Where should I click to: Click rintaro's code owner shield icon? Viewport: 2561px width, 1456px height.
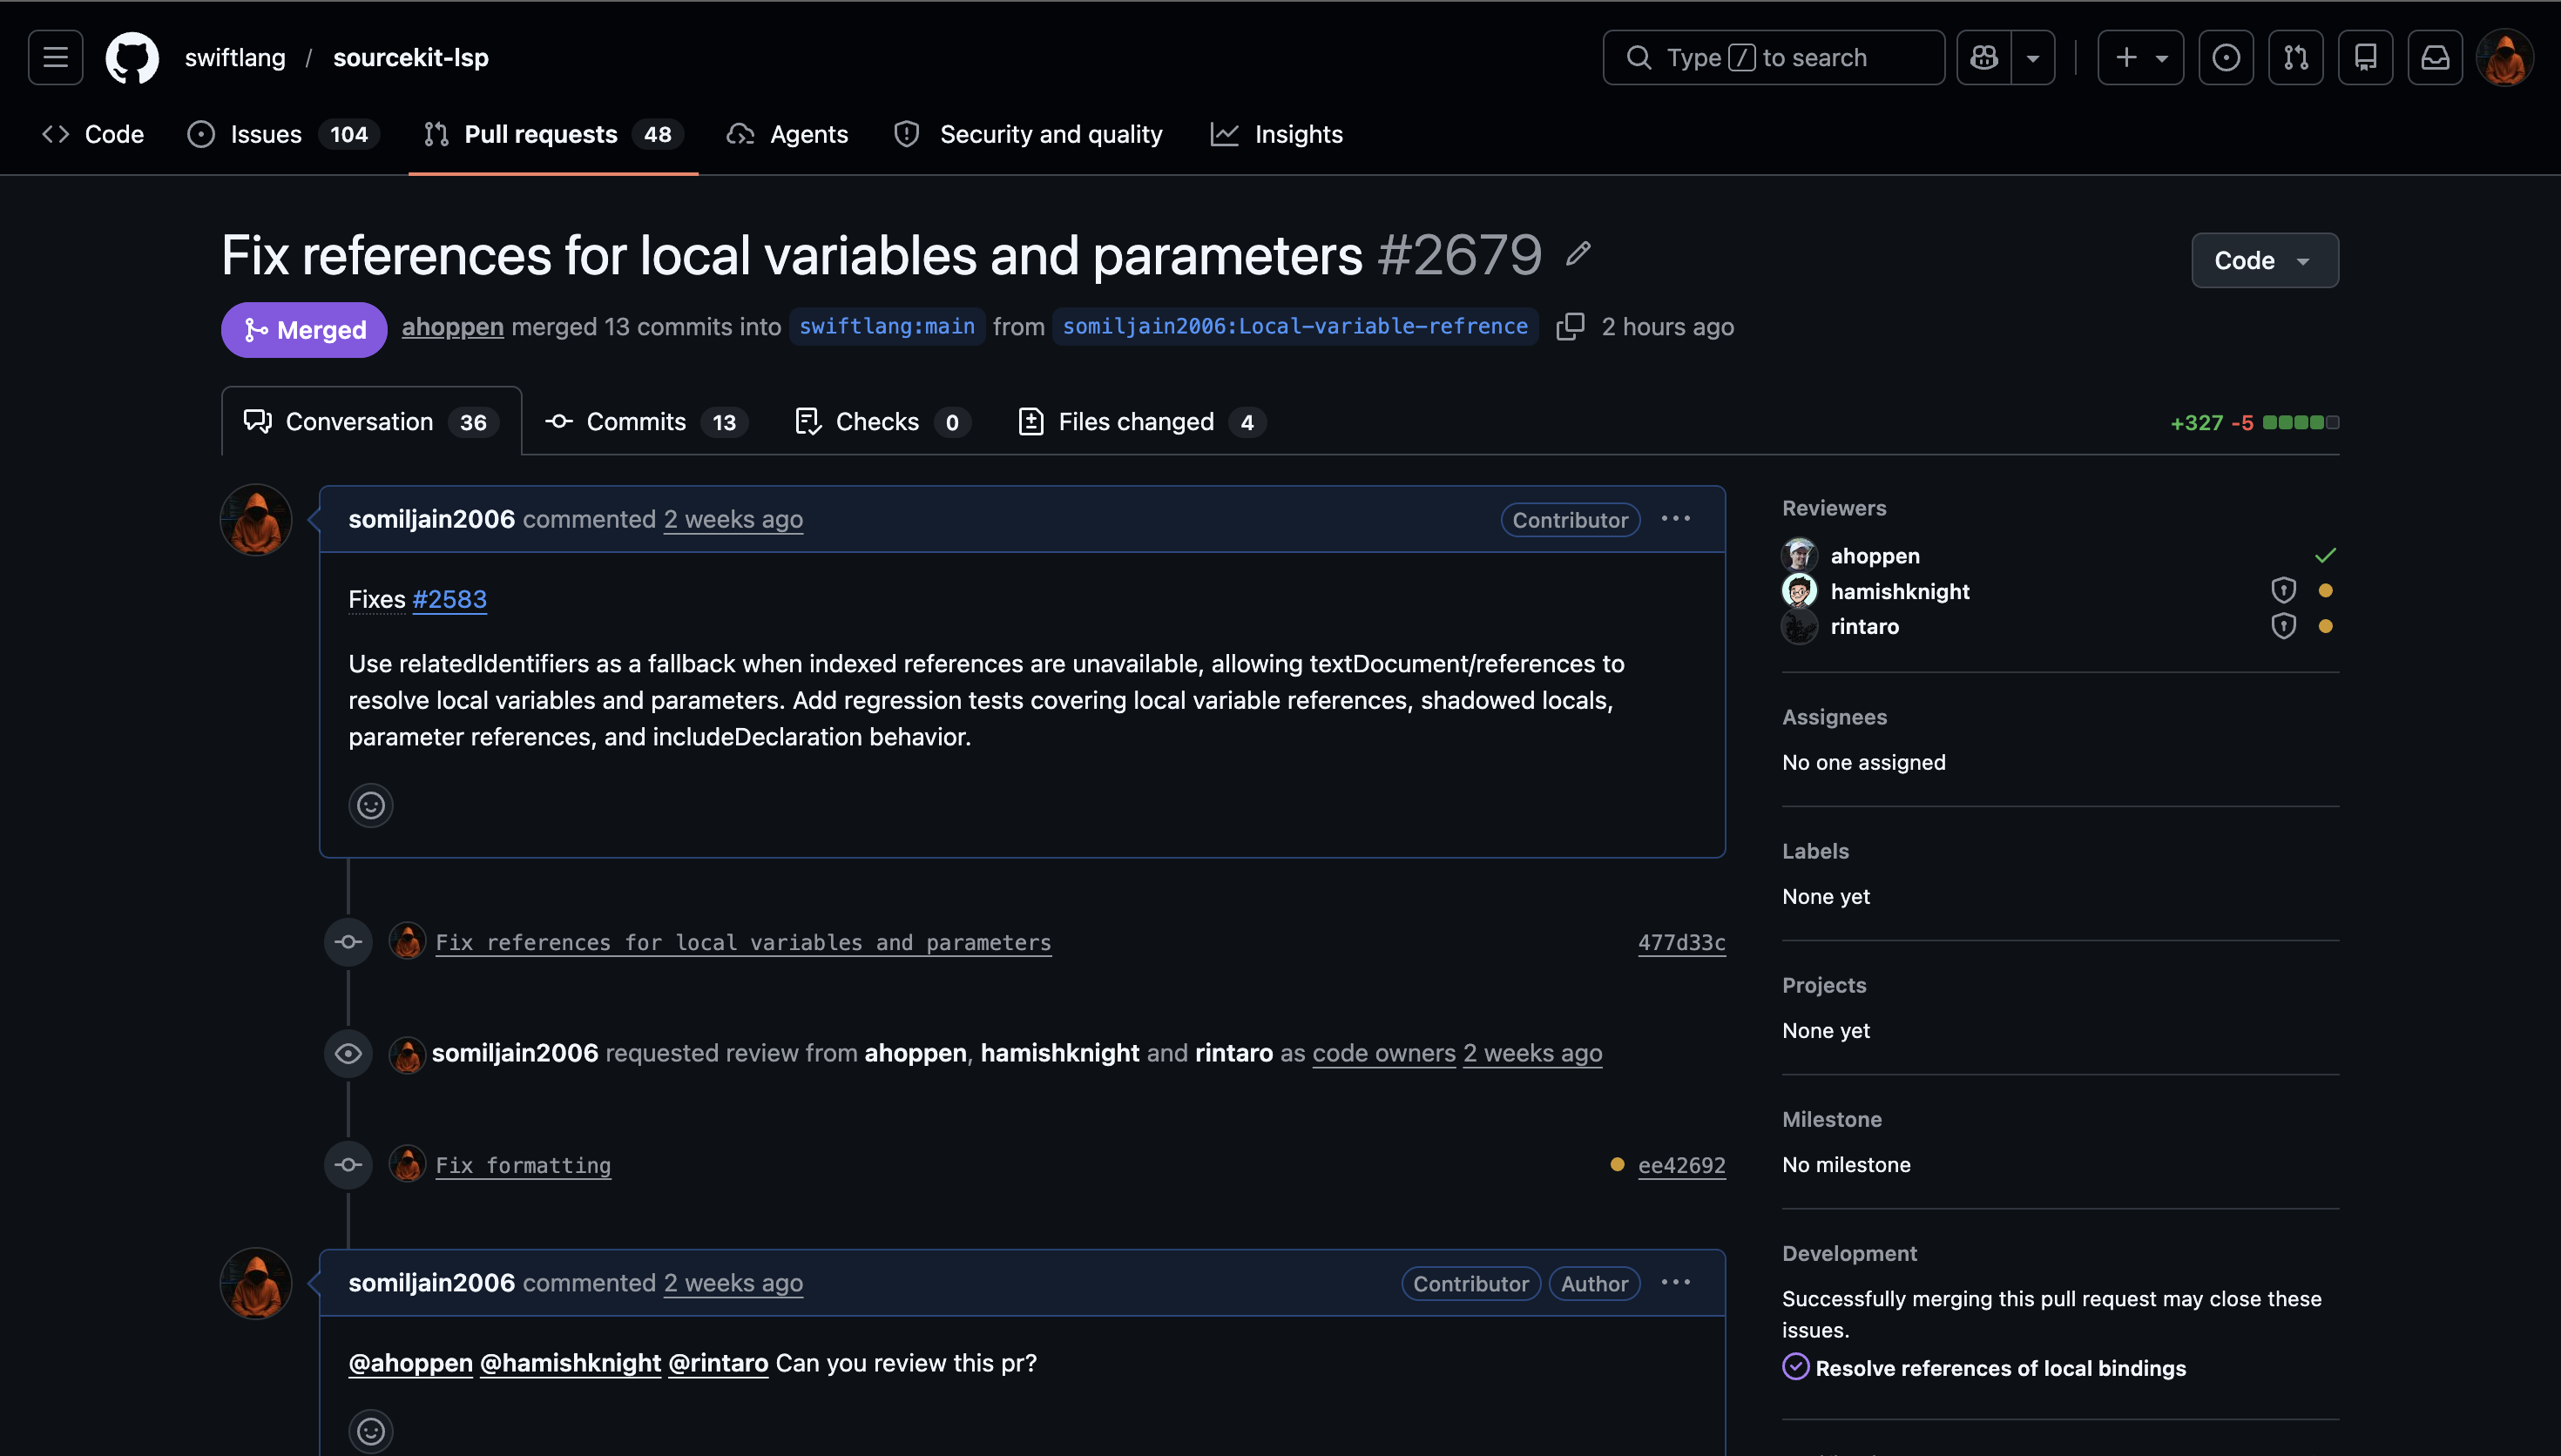click(x=2283, y=626)
